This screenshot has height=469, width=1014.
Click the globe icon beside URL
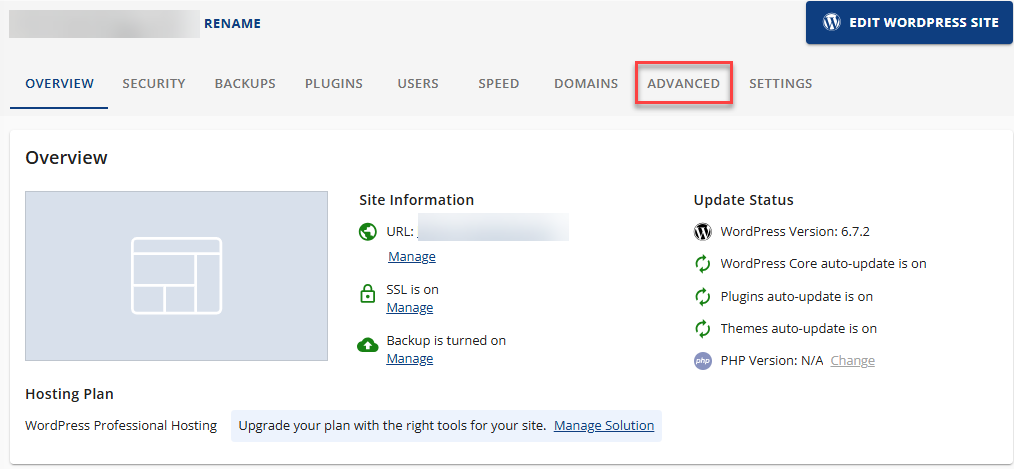point(367,232)
